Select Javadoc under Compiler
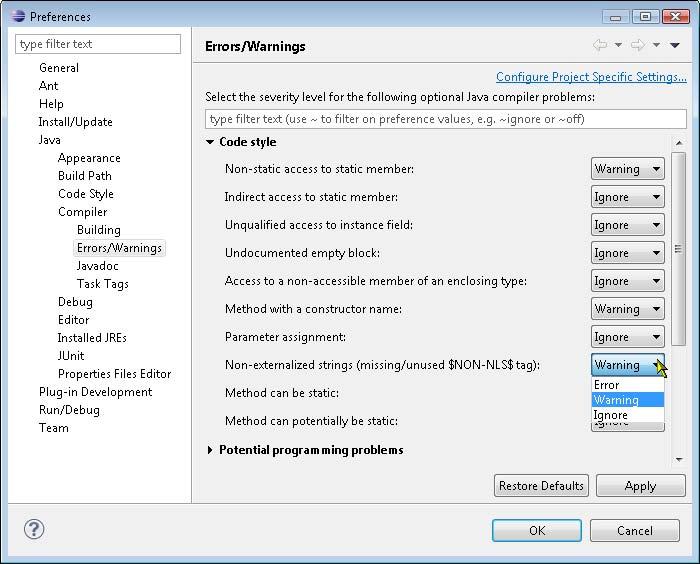Screen dimensions: 700x564 click(x=97, y=266)
